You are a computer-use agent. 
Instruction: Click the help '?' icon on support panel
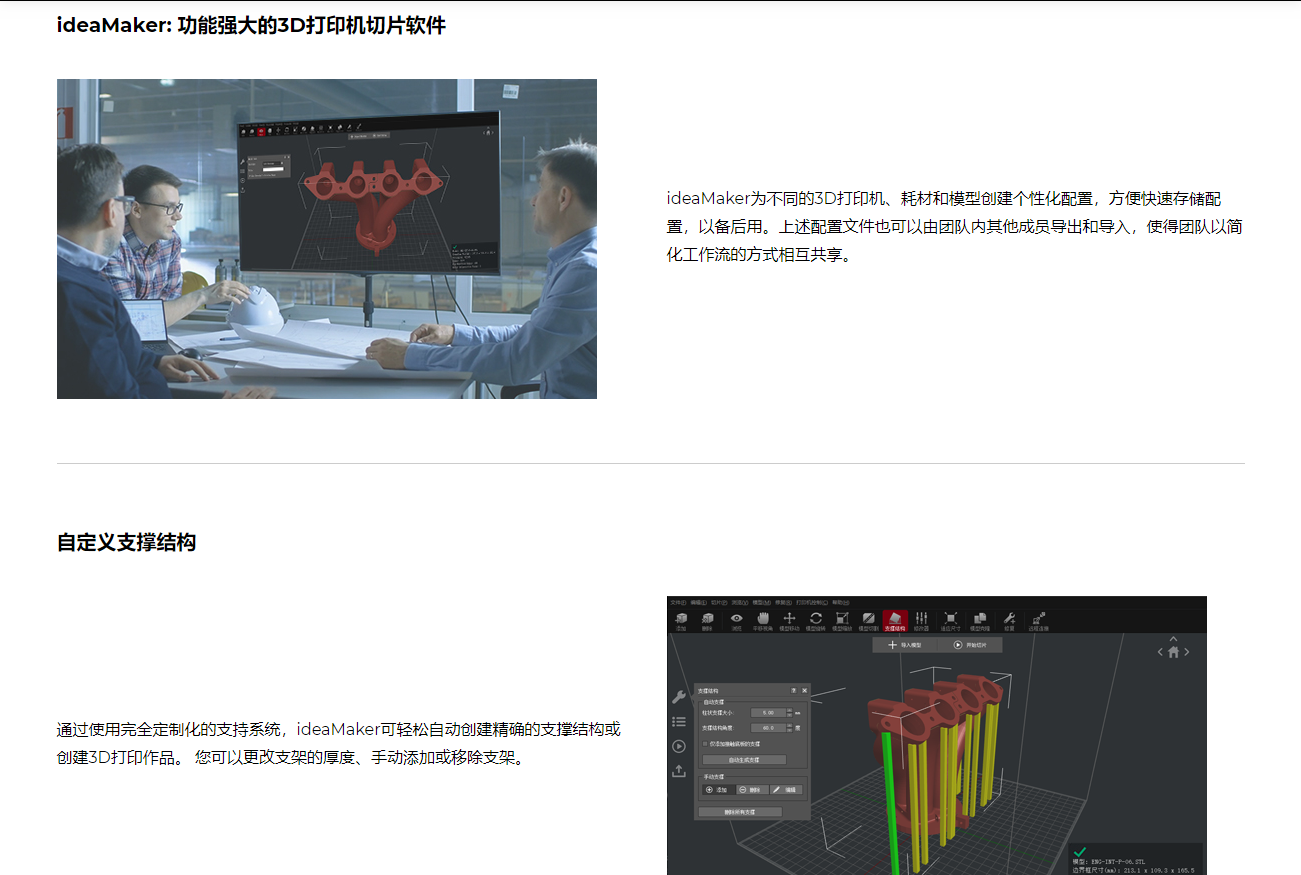794,691
